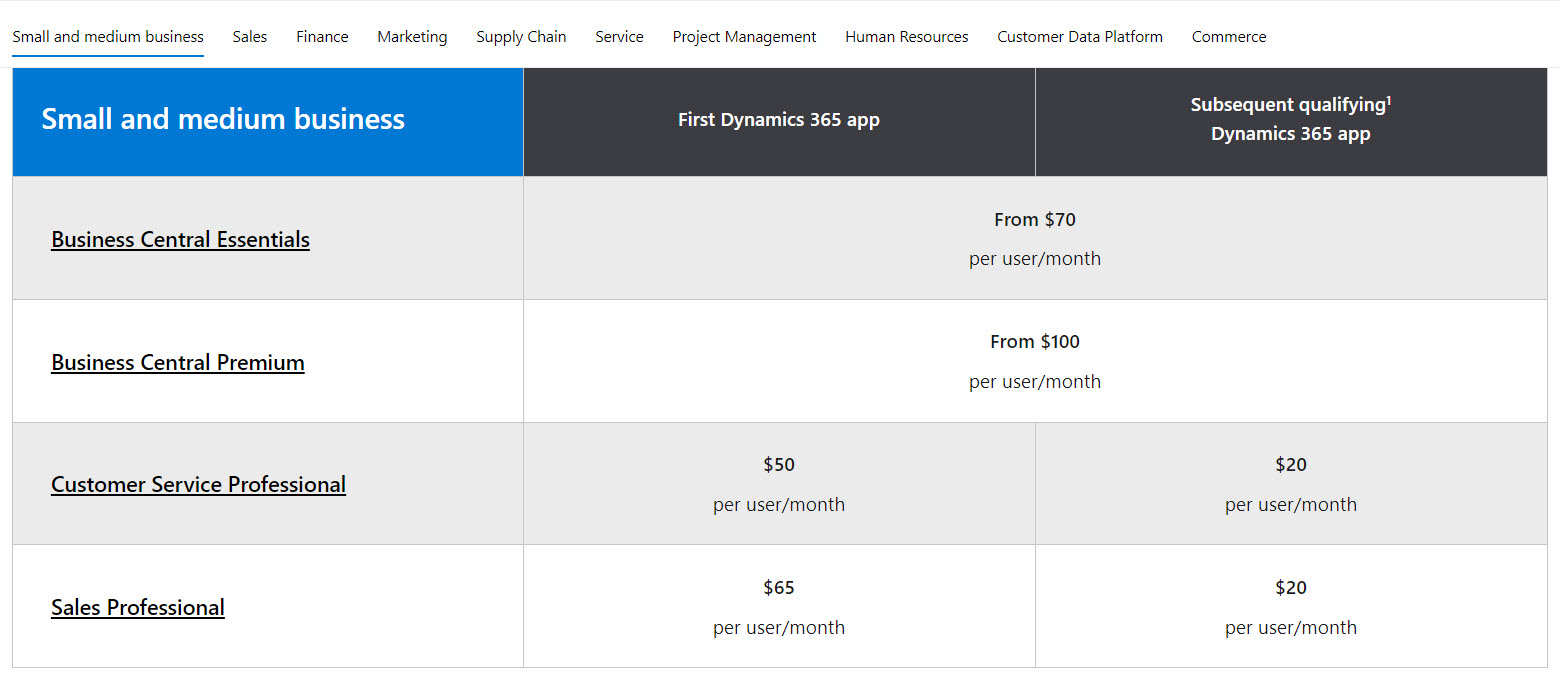Image resolution: width=1560 pixels, height=683 pixels.
Task: Click the 'First Dynamics 365 app' column header
Action: point(779,120)
